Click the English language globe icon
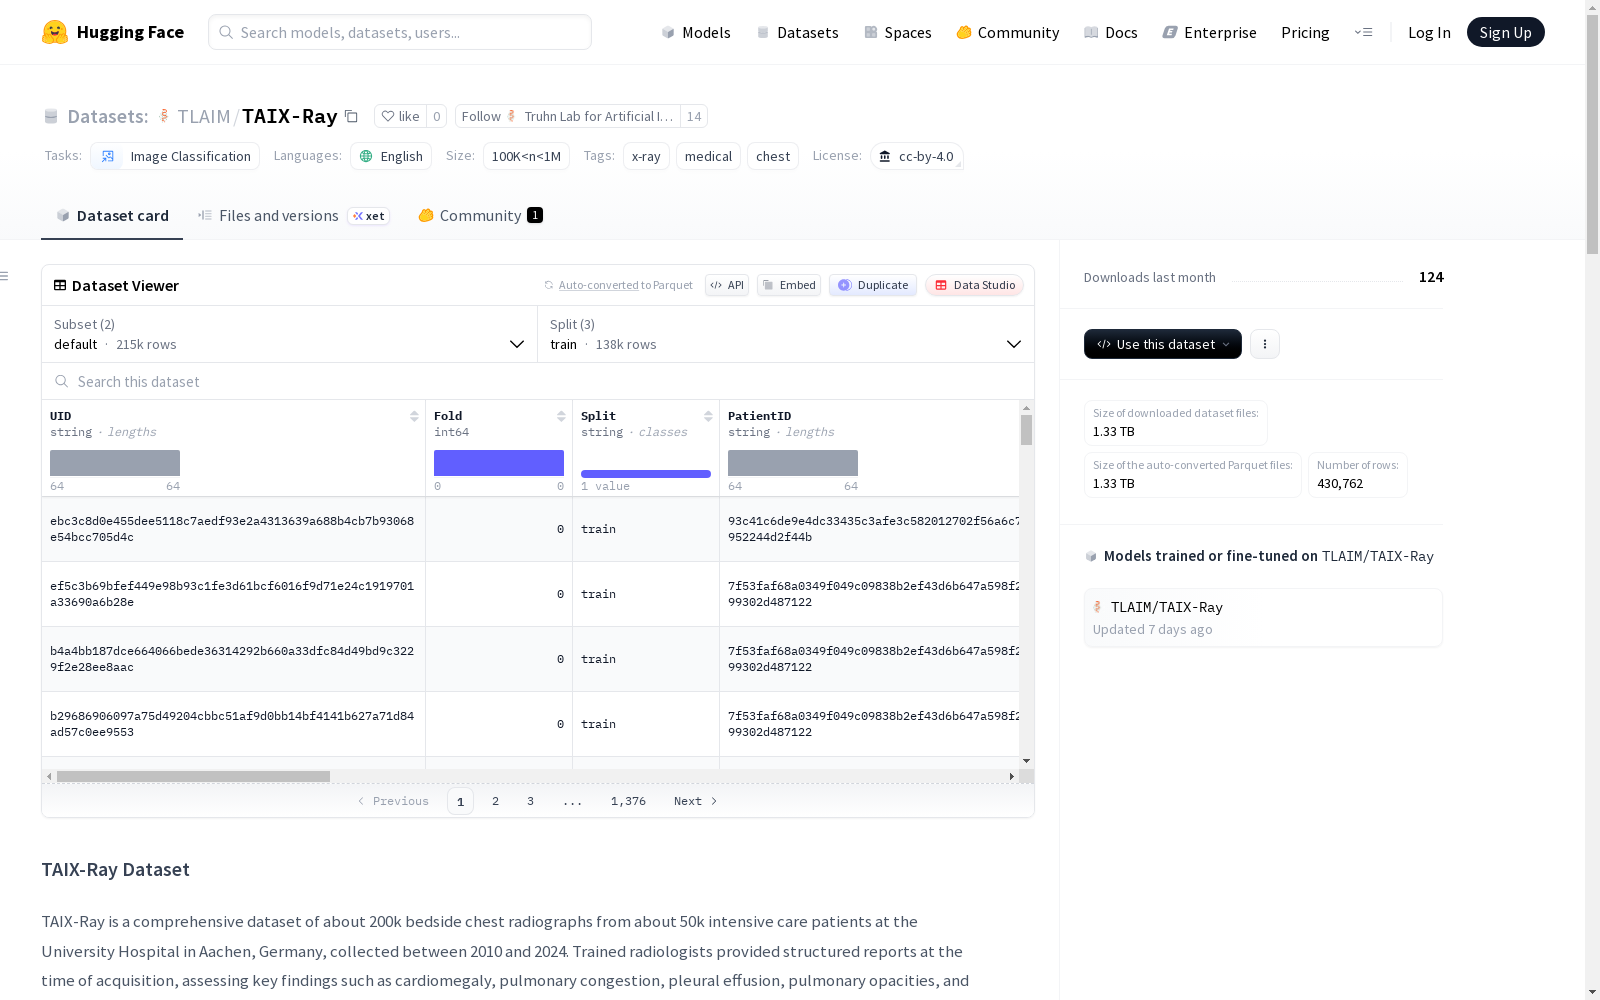 [366, 156]
